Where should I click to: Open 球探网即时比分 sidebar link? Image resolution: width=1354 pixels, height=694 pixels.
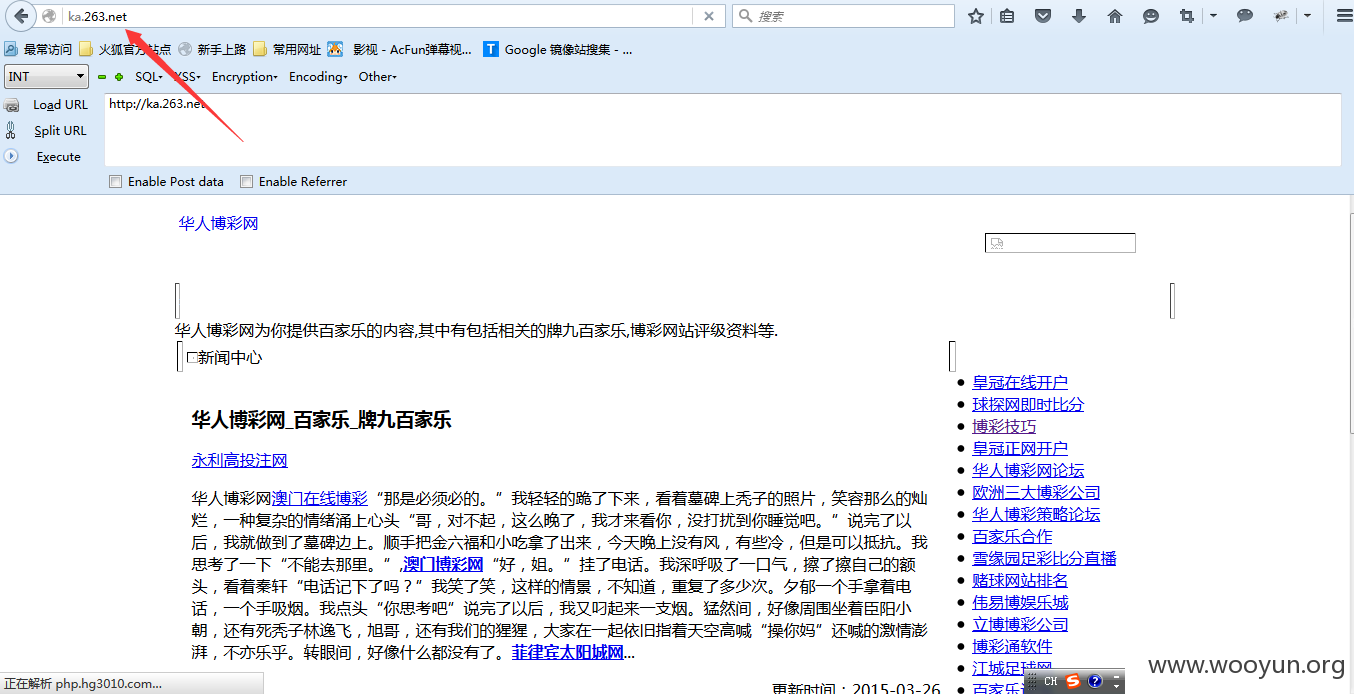(x=1028, y=405)
